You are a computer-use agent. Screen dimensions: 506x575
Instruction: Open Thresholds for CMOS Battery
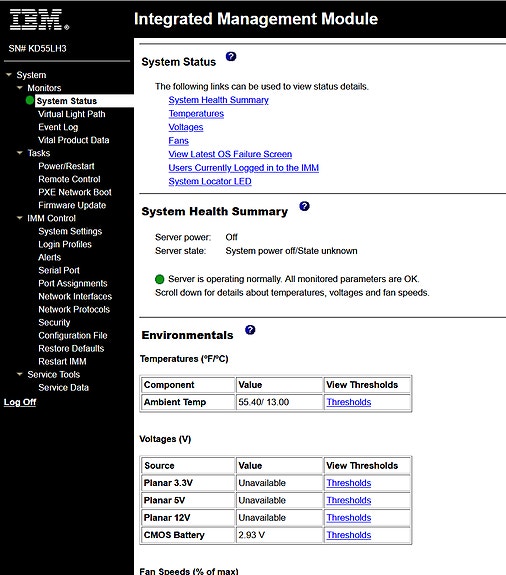[x=349, y=535]
